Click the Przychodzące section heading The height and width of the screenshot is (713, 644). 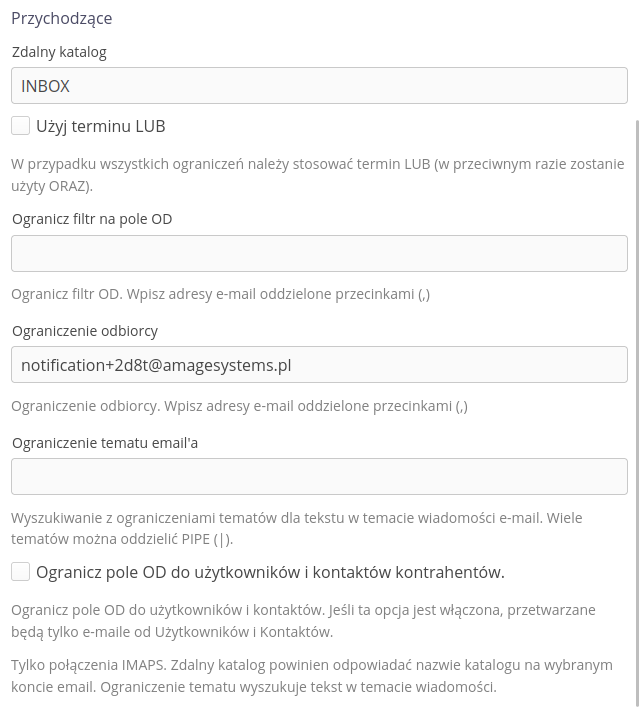click(62, 18)
